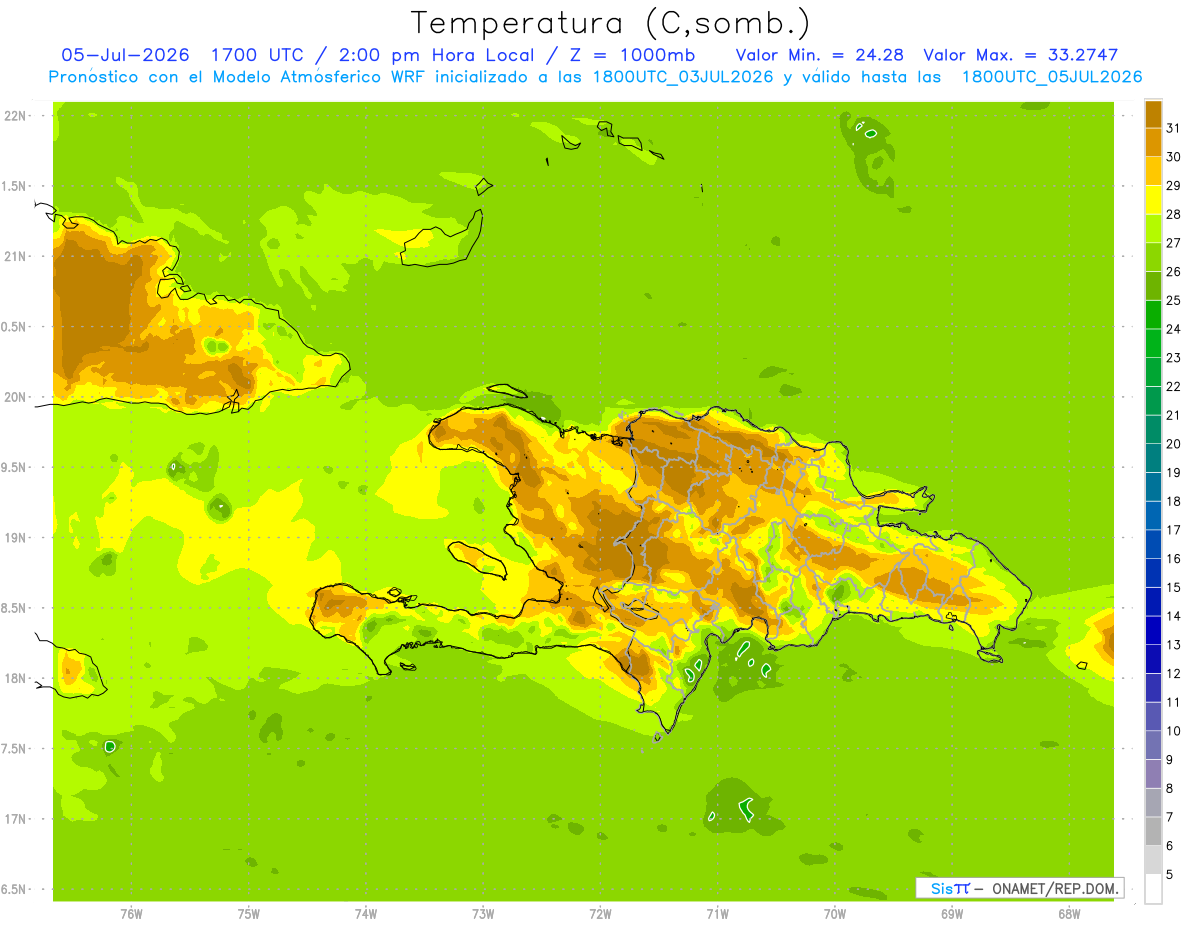This screenshot has height=927, width=1200.
Task: Click the "Valor Max. = 33.2747" readout
Action: coord(1021,55)
